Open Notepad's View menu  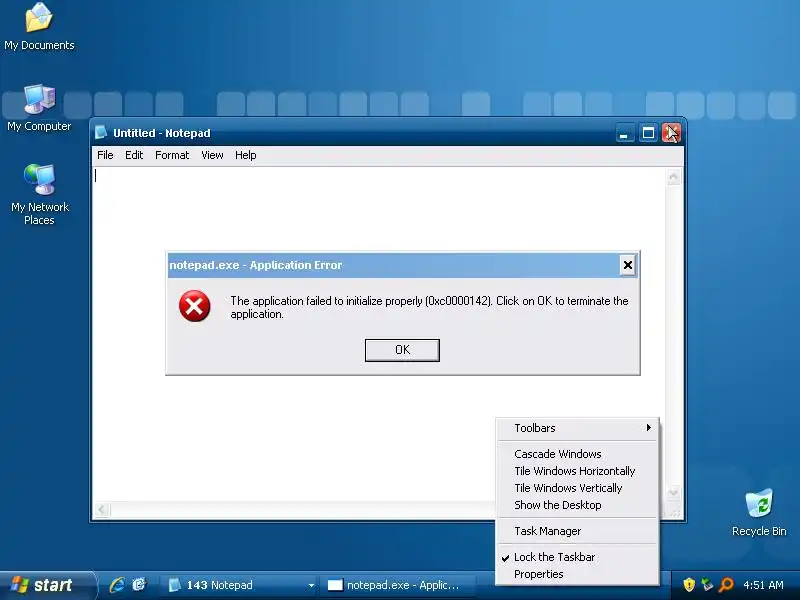pos(212,155)
